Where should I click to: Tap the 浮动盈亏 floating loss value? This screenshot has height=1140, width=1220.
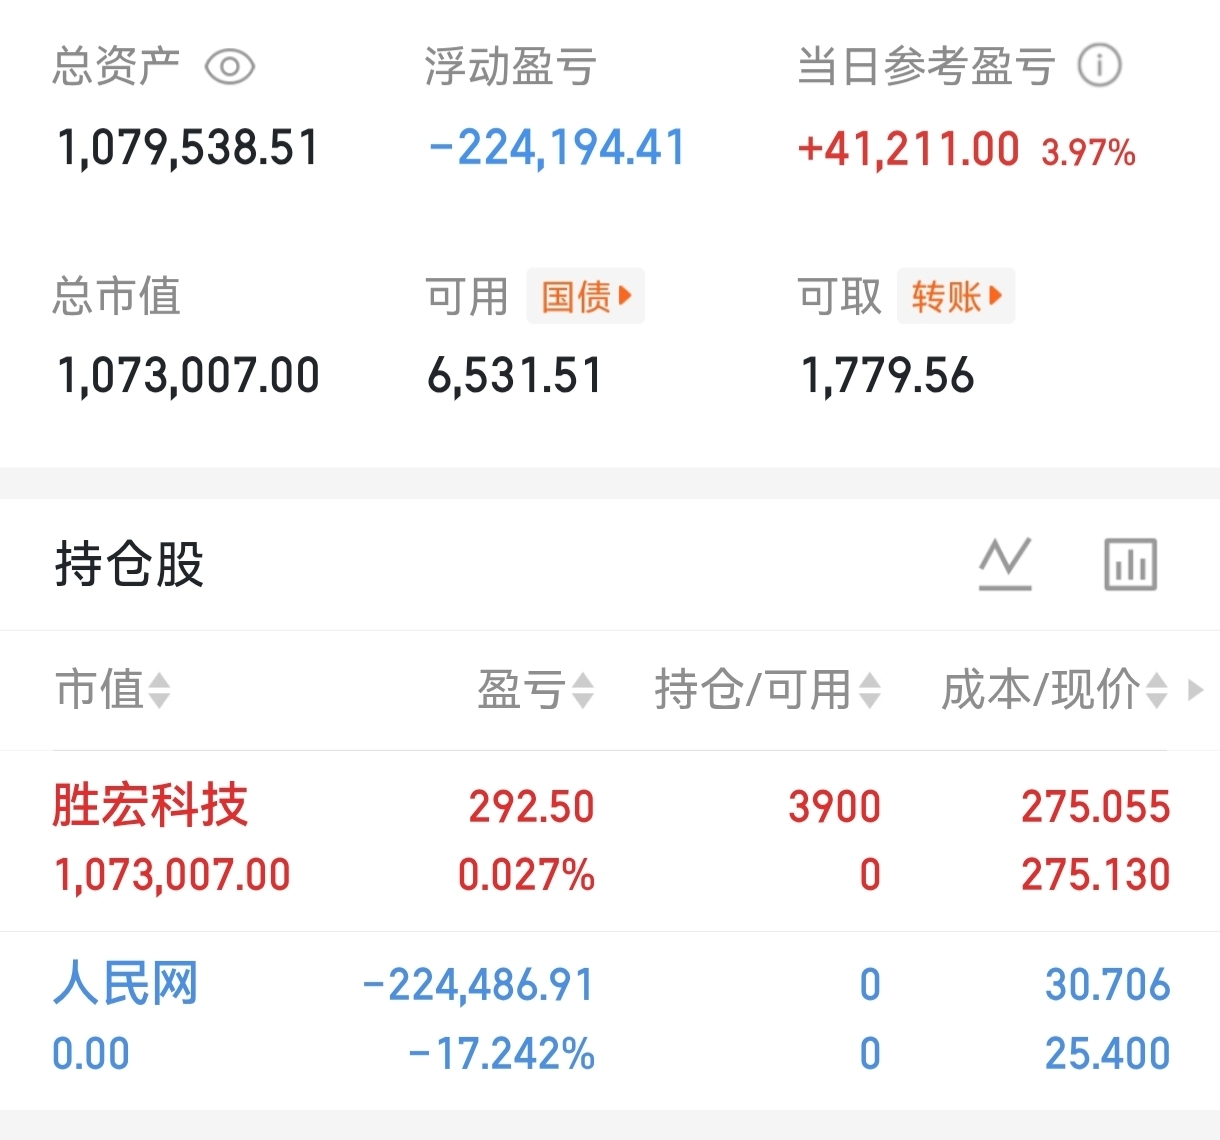point(557,148)
